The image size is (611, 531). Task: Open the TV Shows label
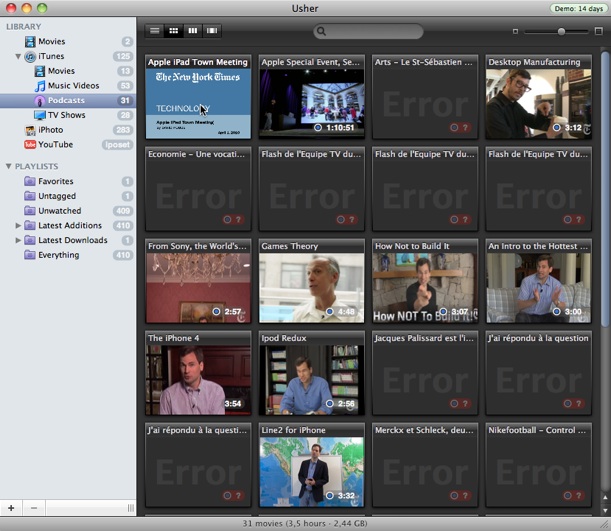[66, 115]
